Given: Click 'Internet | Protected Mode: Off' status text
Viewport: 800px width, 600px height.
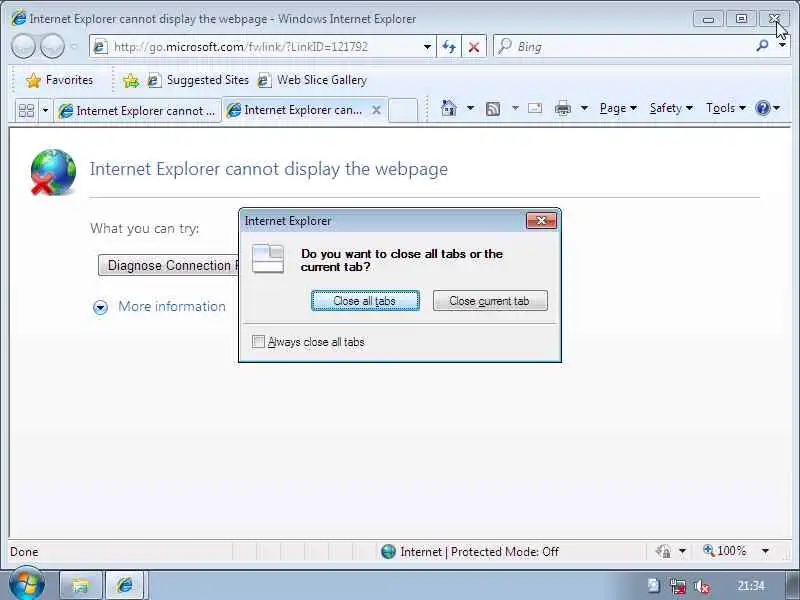Looking at the screenshot, I should pyautogui.click(x=480, y=552).
